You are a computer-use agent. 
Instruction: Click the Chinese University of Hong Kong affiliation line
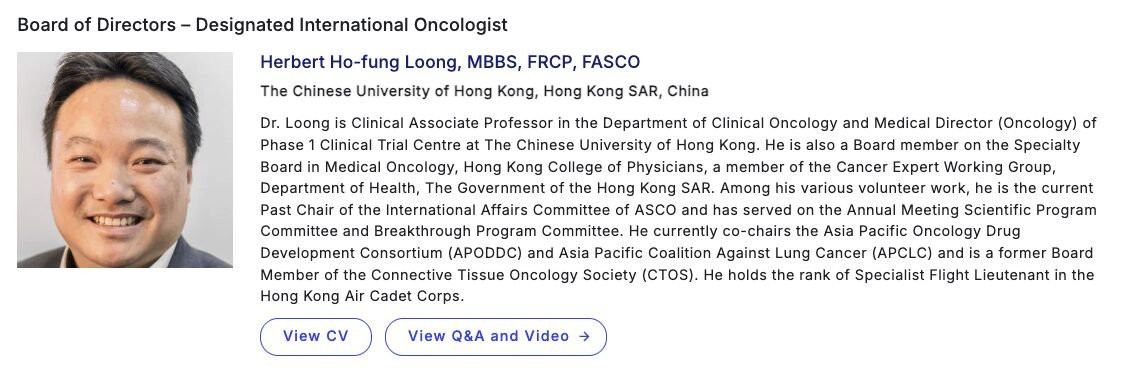(484, 92)
